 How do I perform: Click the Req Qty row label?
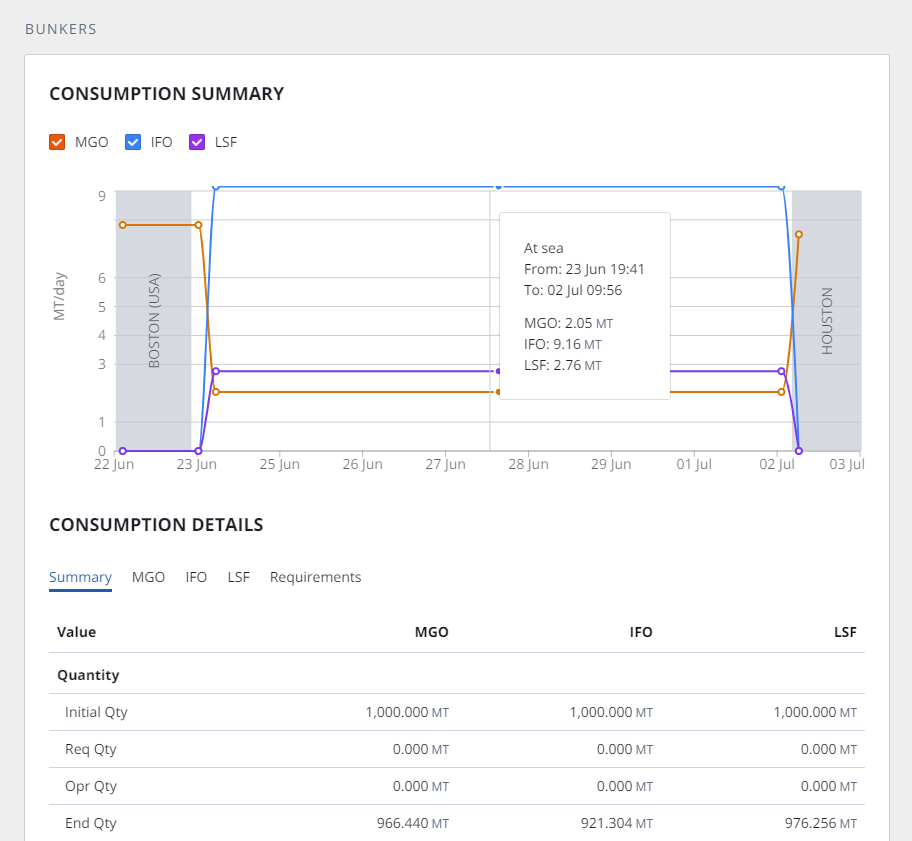click(91, 749)
